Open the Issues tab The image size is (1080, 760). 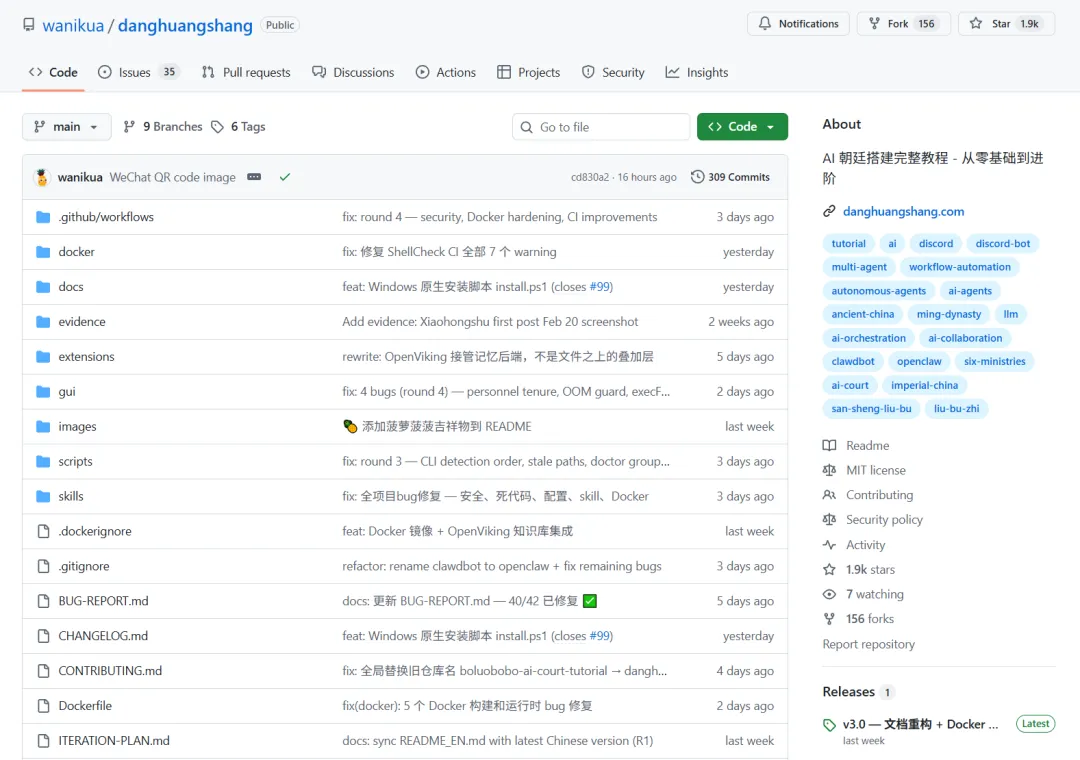point(138,72)
